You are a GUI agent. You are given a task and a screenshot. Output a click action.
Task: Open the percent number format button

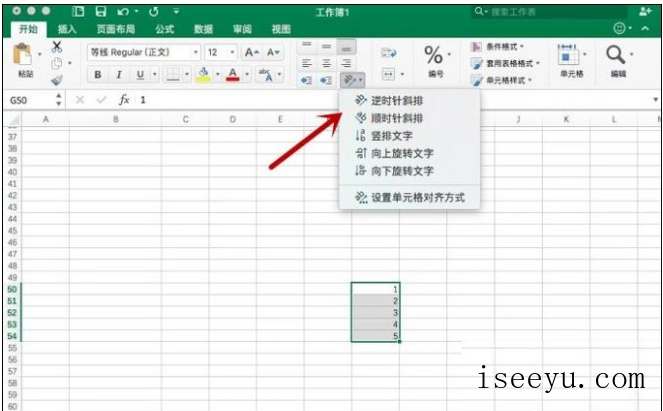tap(436, 57)
